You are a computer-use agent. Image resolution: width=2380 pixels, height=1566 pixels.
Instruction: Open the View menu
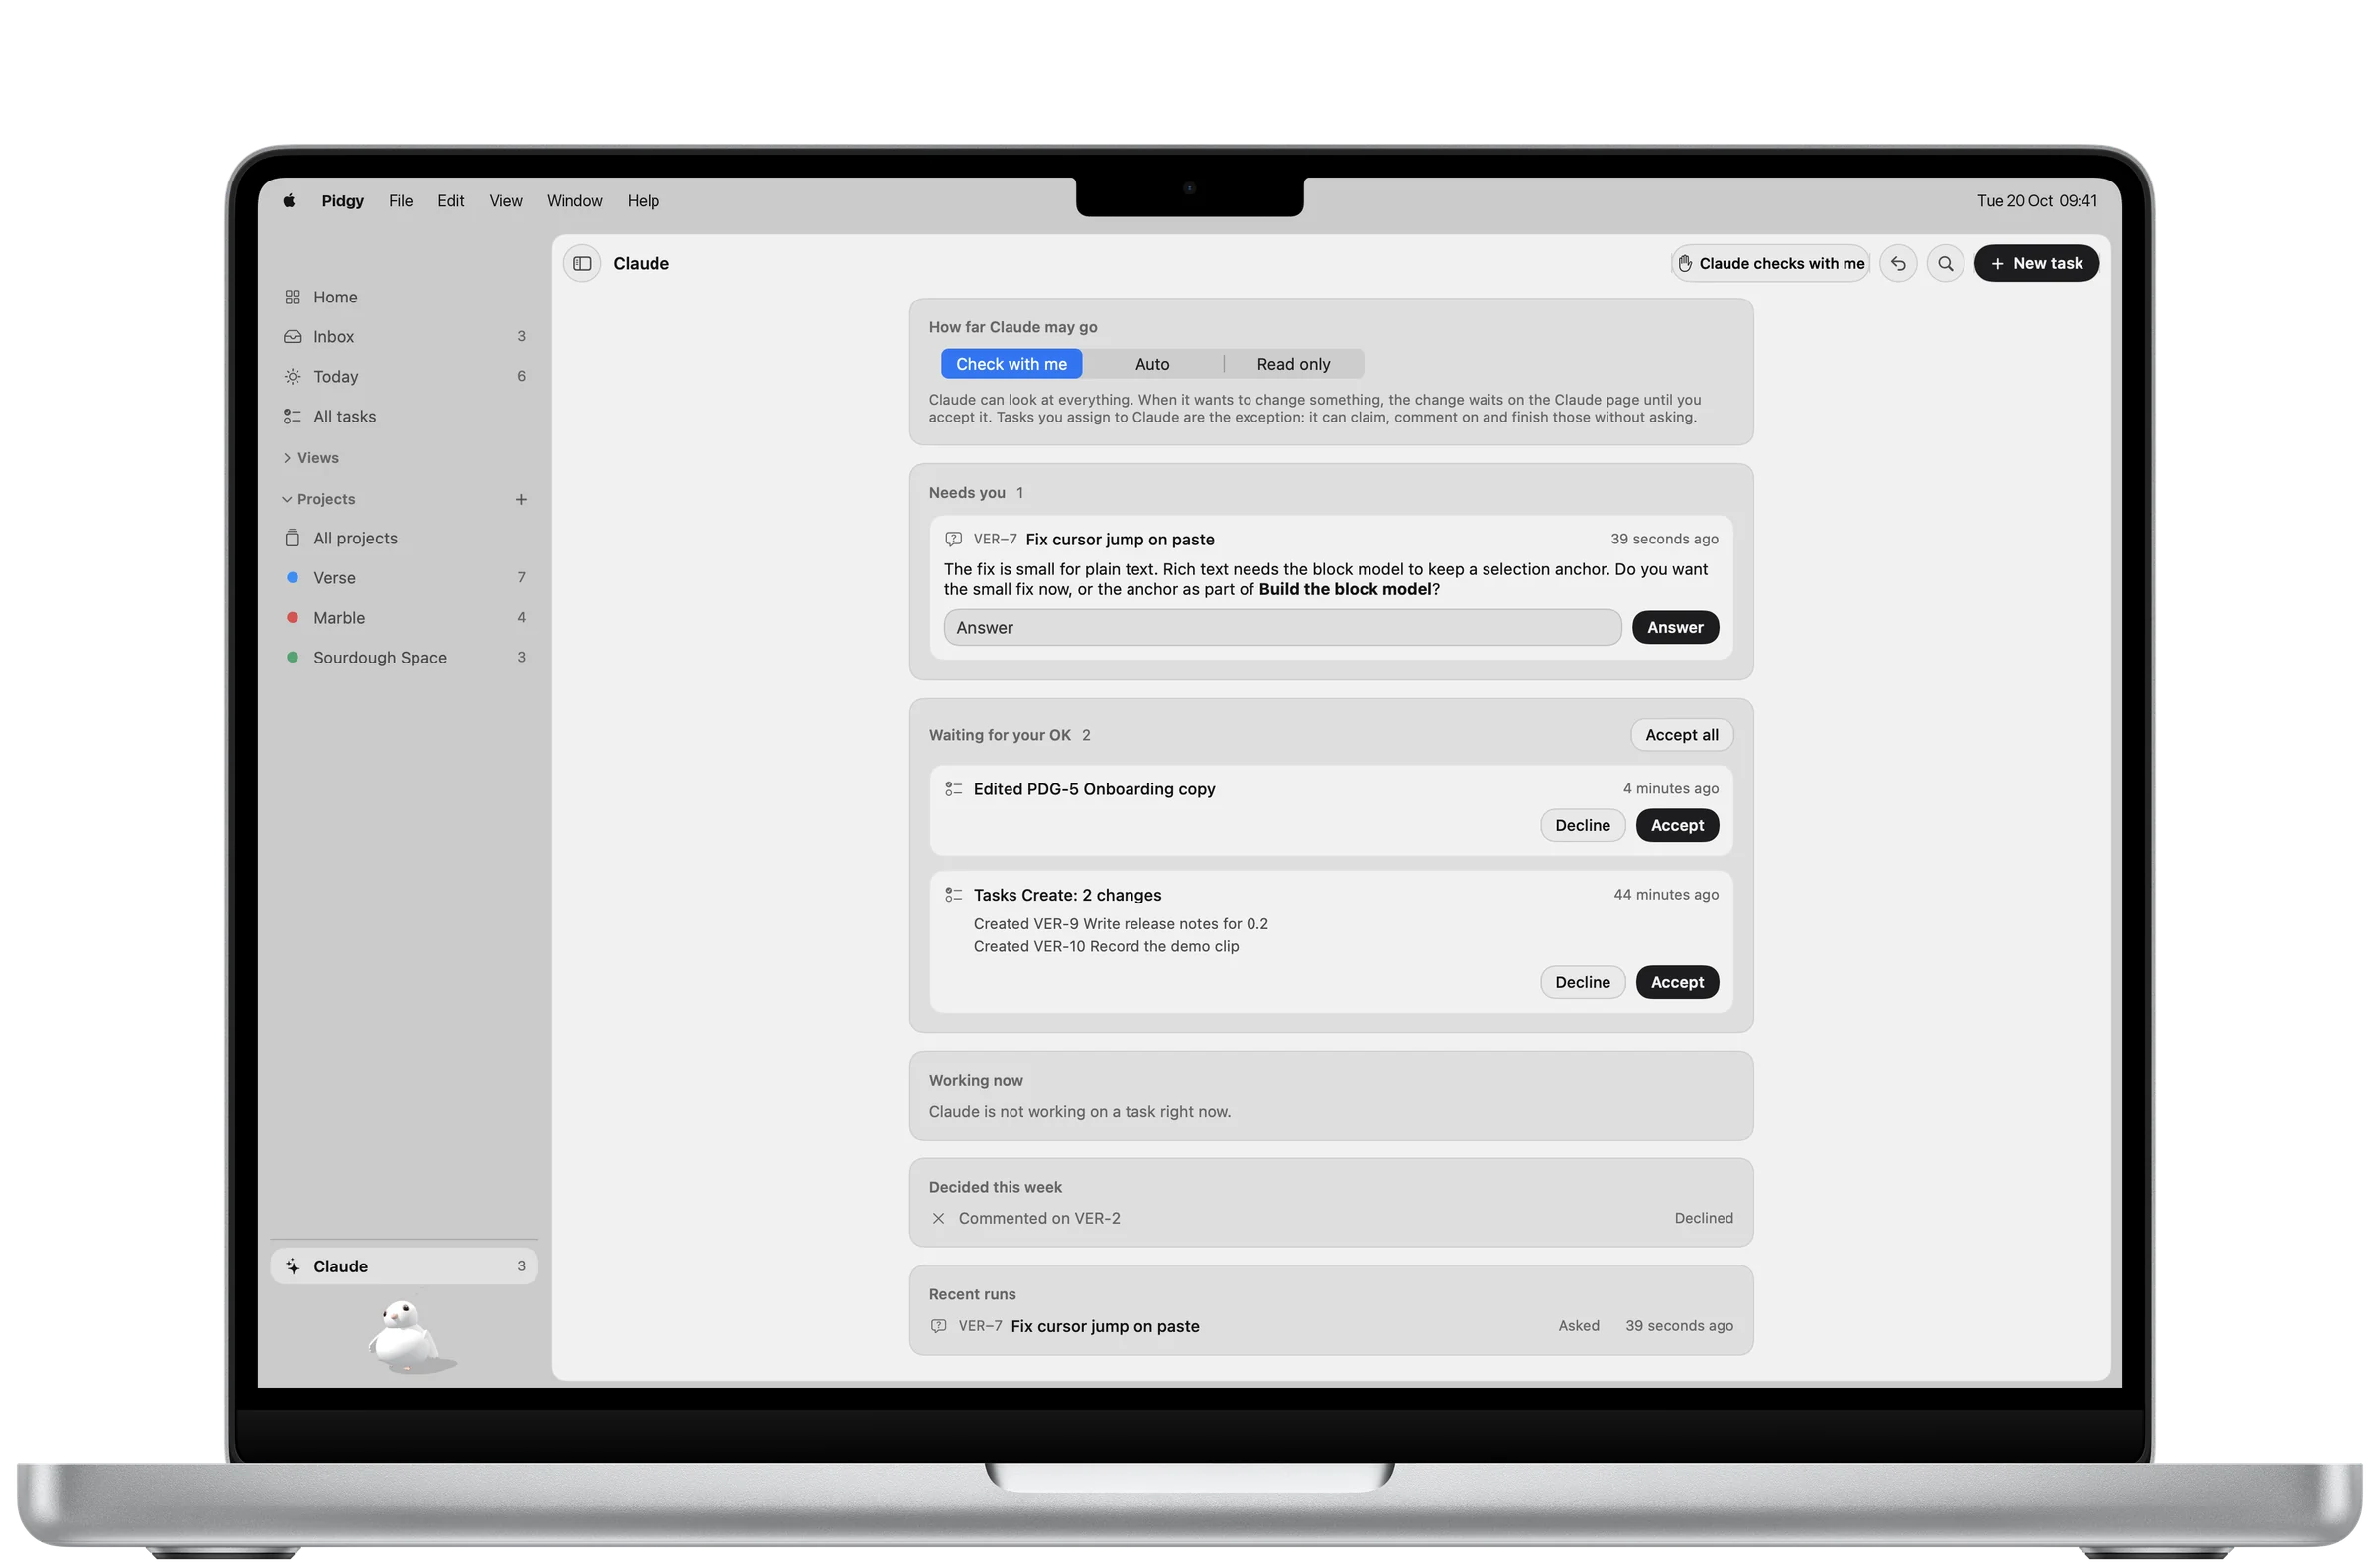coord(505,201)
